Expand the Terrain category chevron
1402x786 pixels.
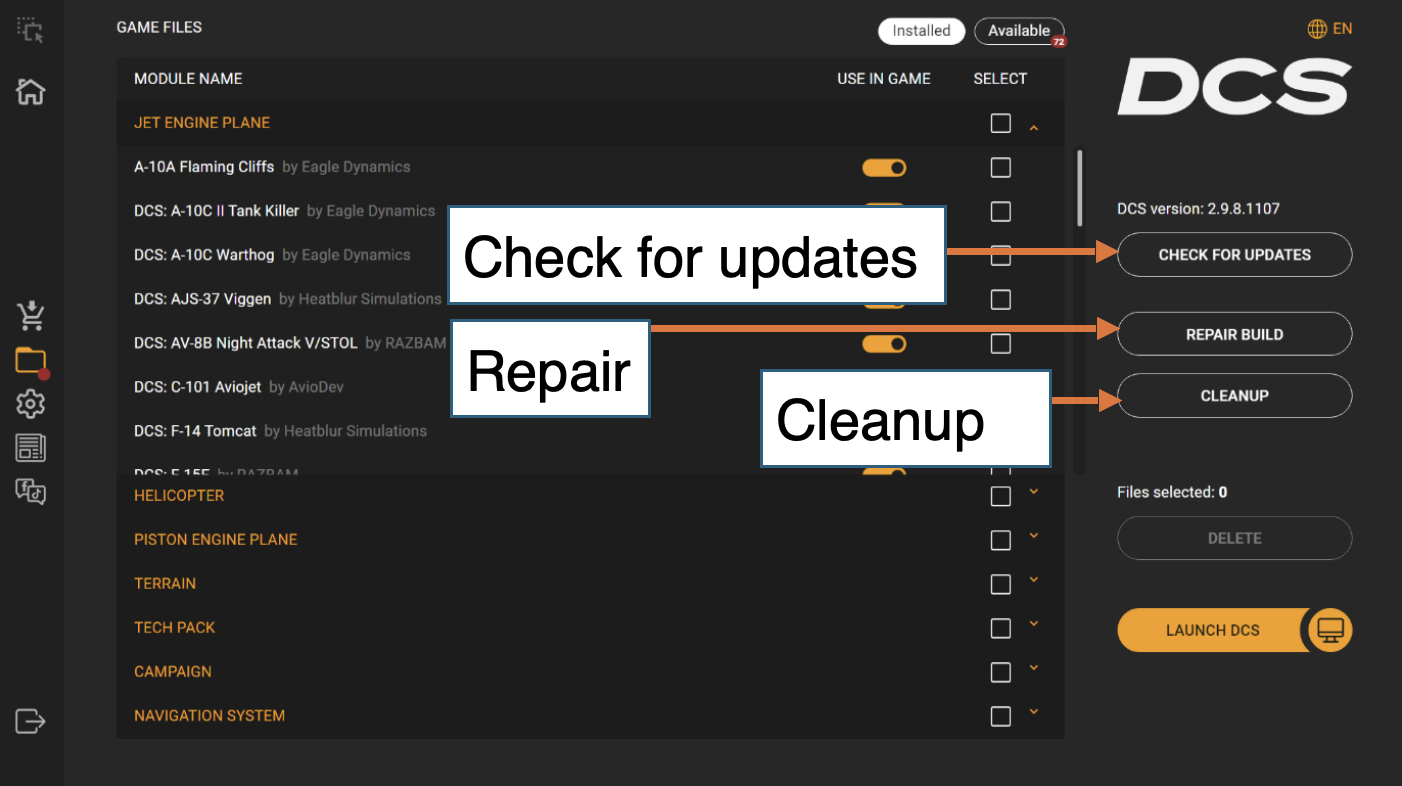click(x=1034, y=580)
